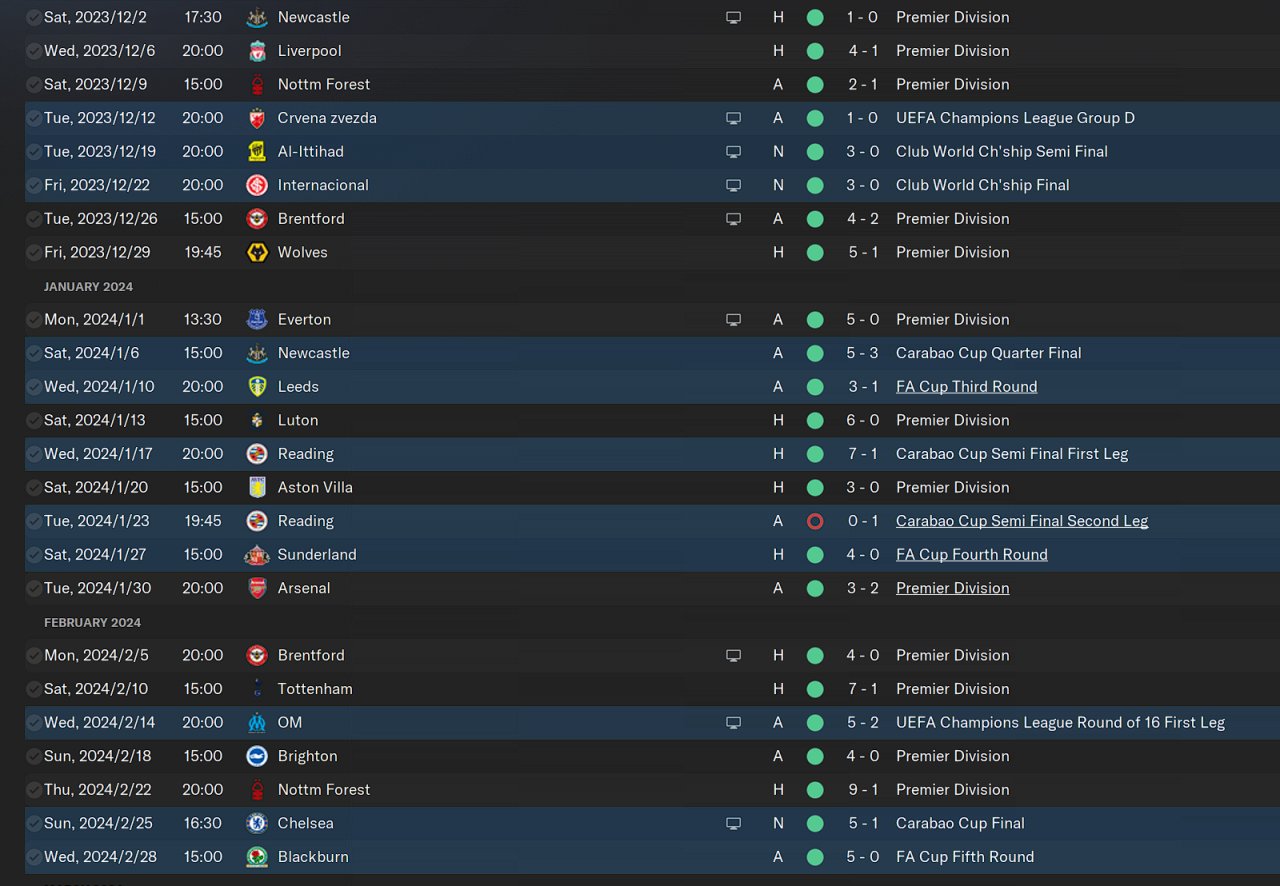Screen dimensions: 1280x886
Task: Click the TV icon on Everton row
Action: [733, 320]
